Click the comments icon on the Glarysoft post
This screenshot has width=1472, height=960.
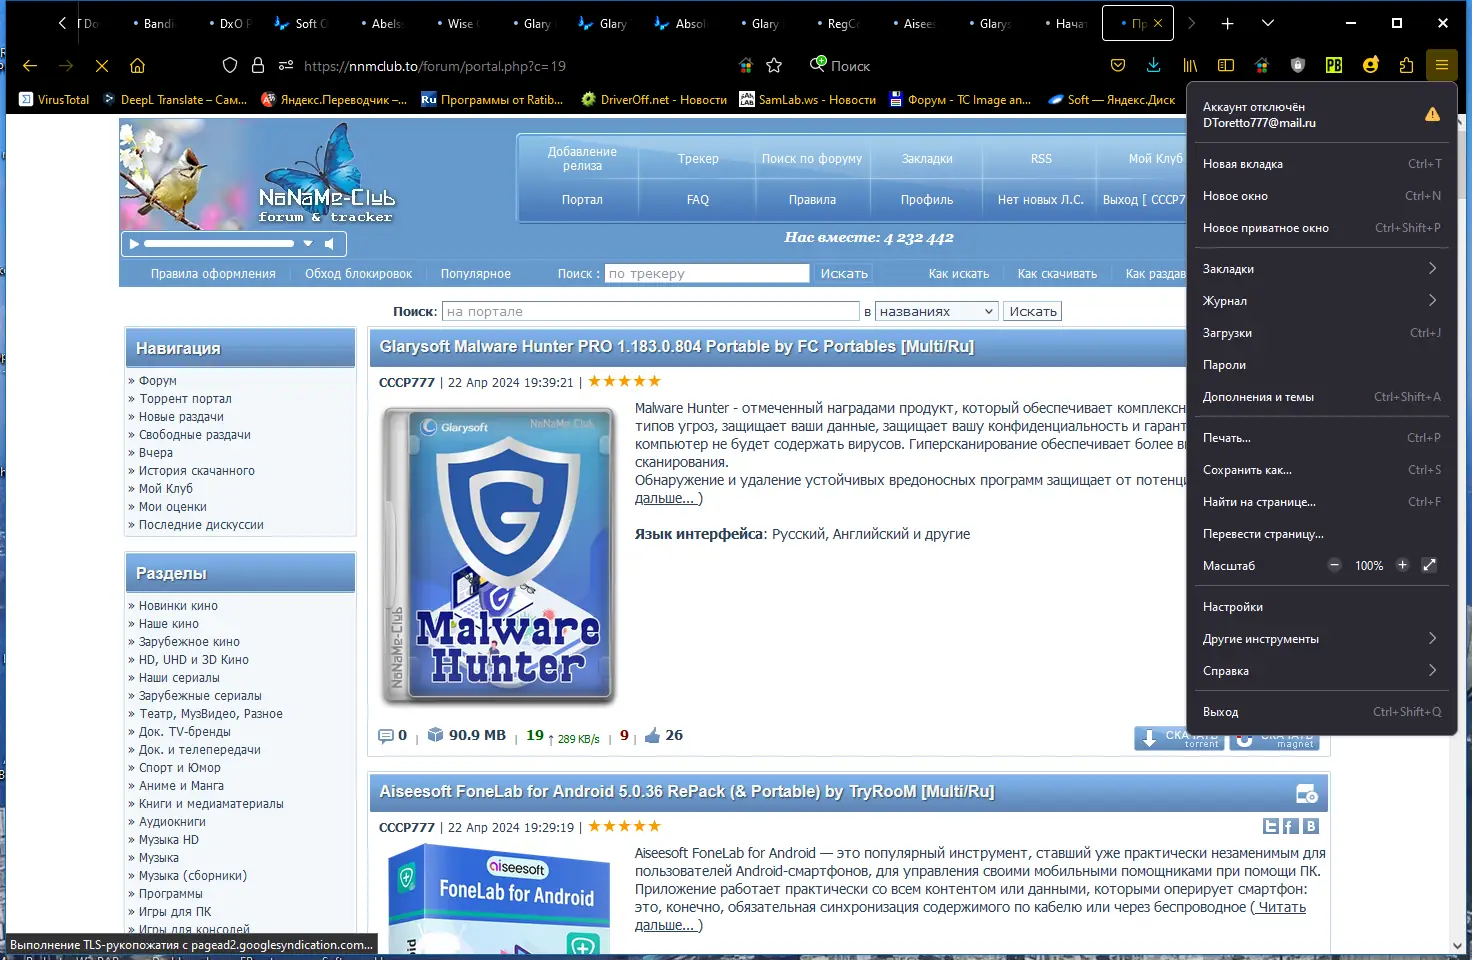386,736
